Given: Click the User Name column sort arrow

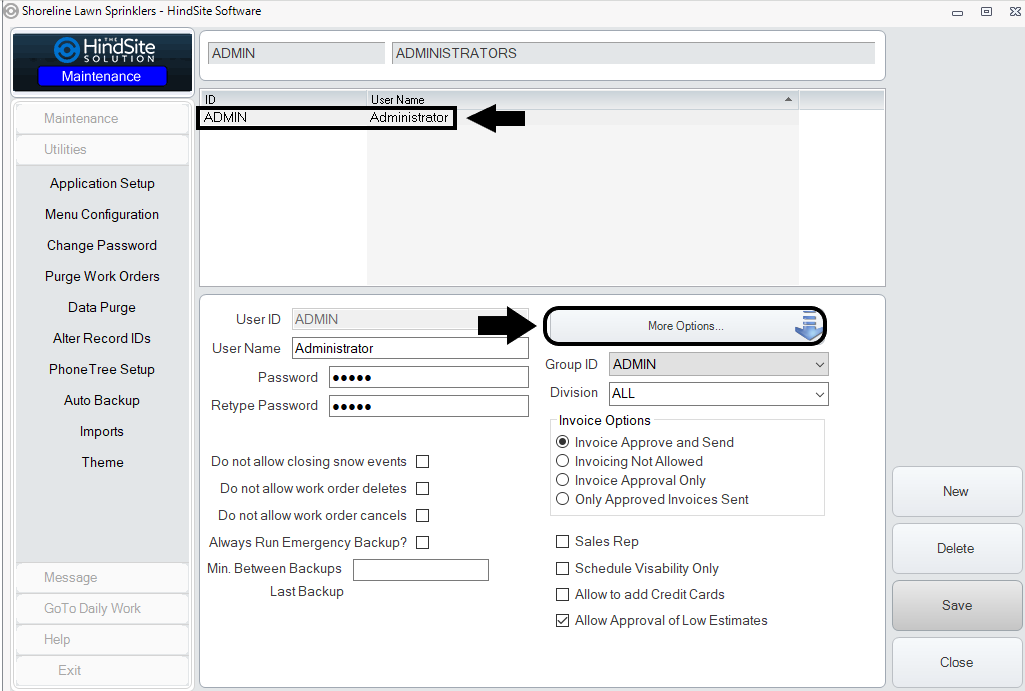Looking at the screenshot, I should (788, 100).
